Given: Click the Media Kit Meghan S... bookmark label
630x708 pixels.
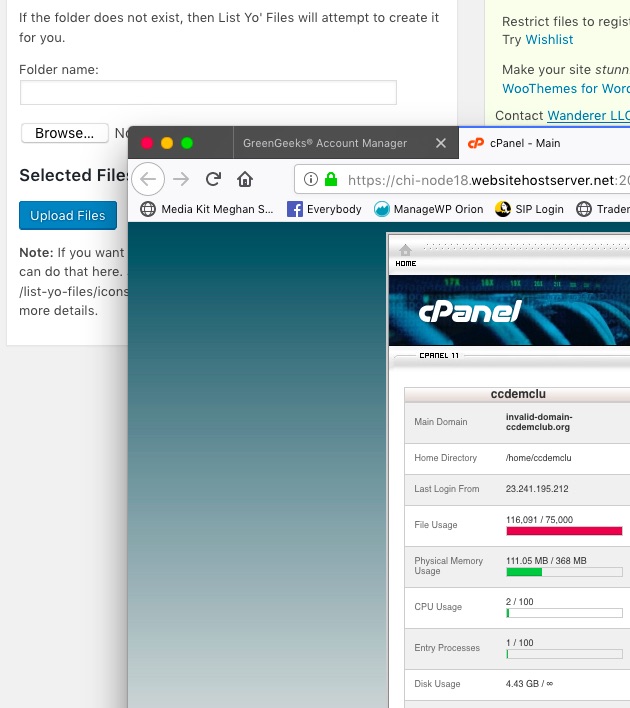Looking at the screenshot, I should point(217,209).
